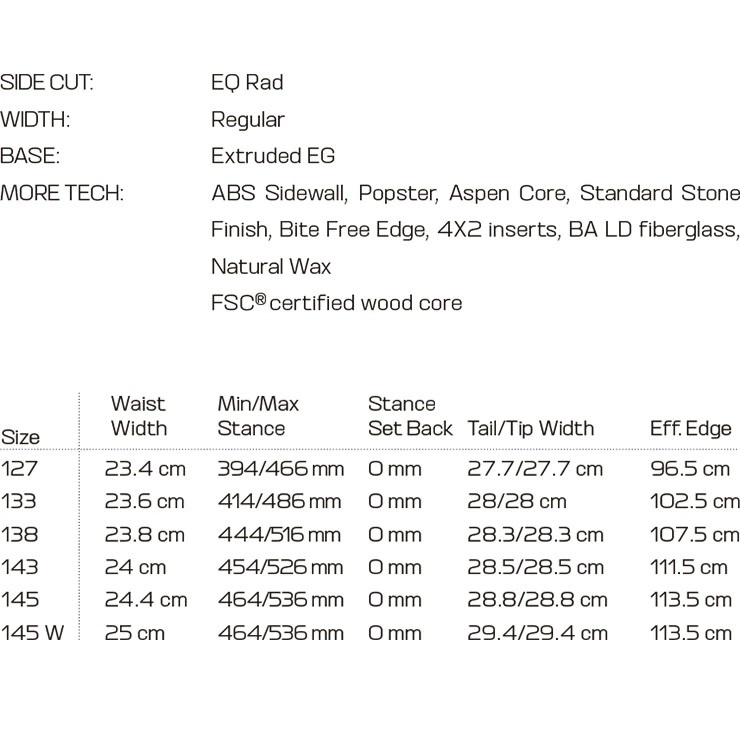Click the 133 size row label

click(x=18, y=501)
